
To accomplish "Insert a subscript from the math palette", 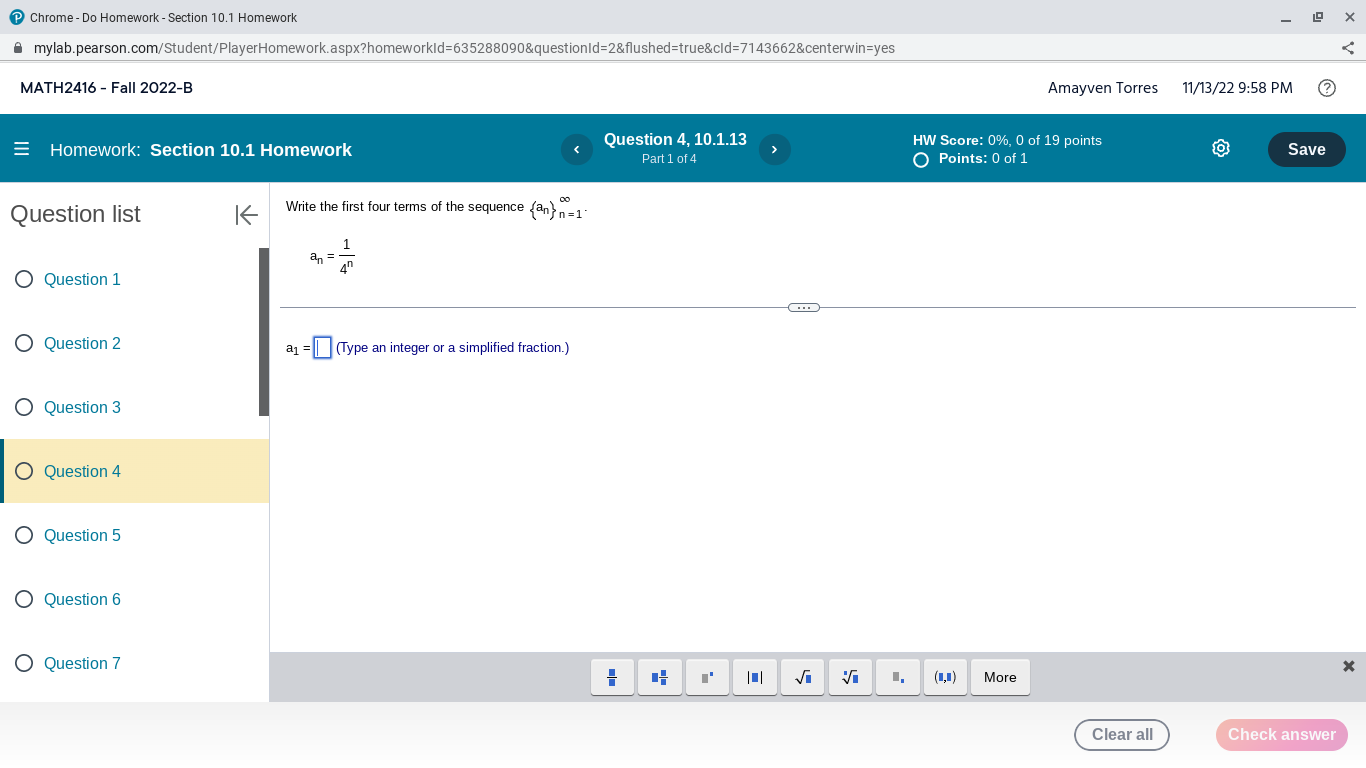I will (897, 677).
